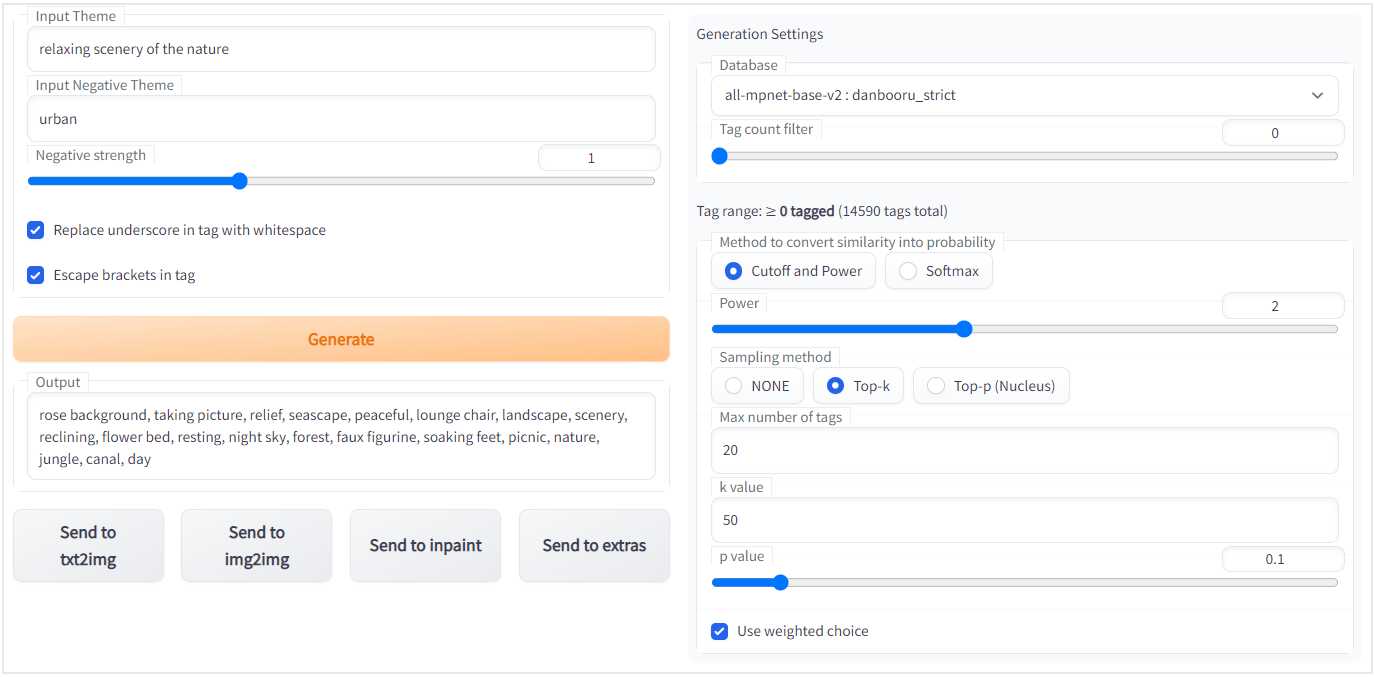Open the Database dropdown chevron

(1317, 95)
